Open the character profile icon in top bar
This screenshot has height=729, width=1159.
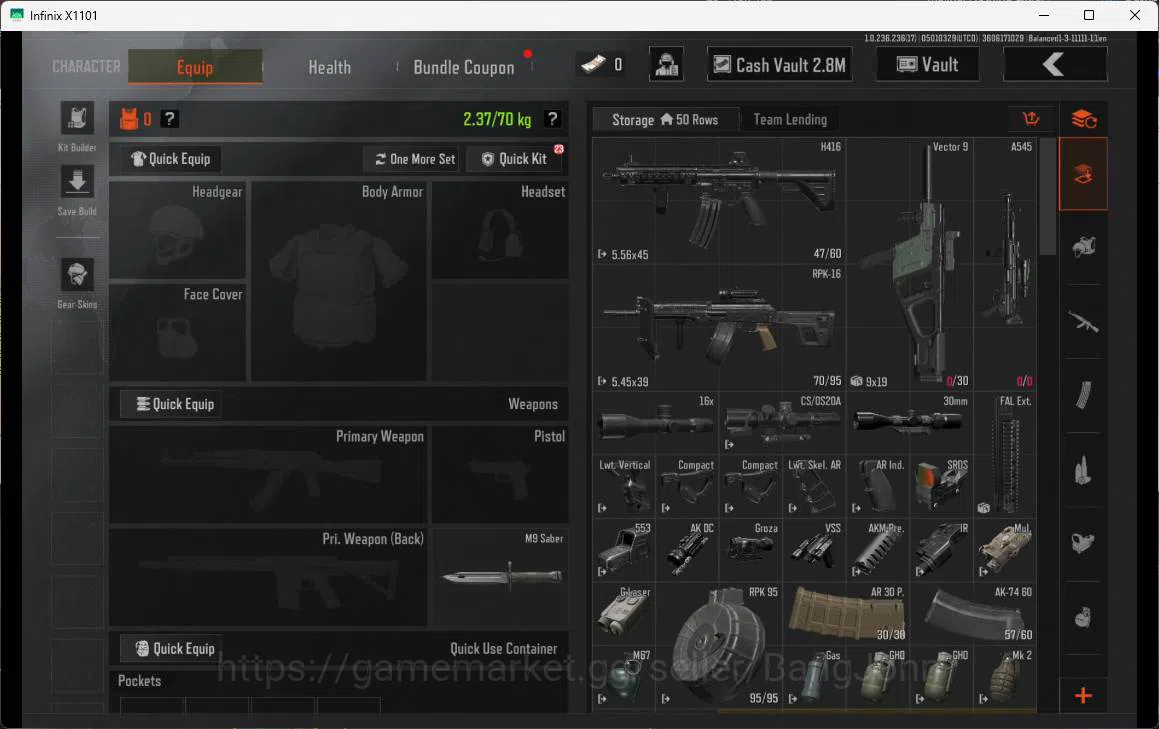[666, 65]
